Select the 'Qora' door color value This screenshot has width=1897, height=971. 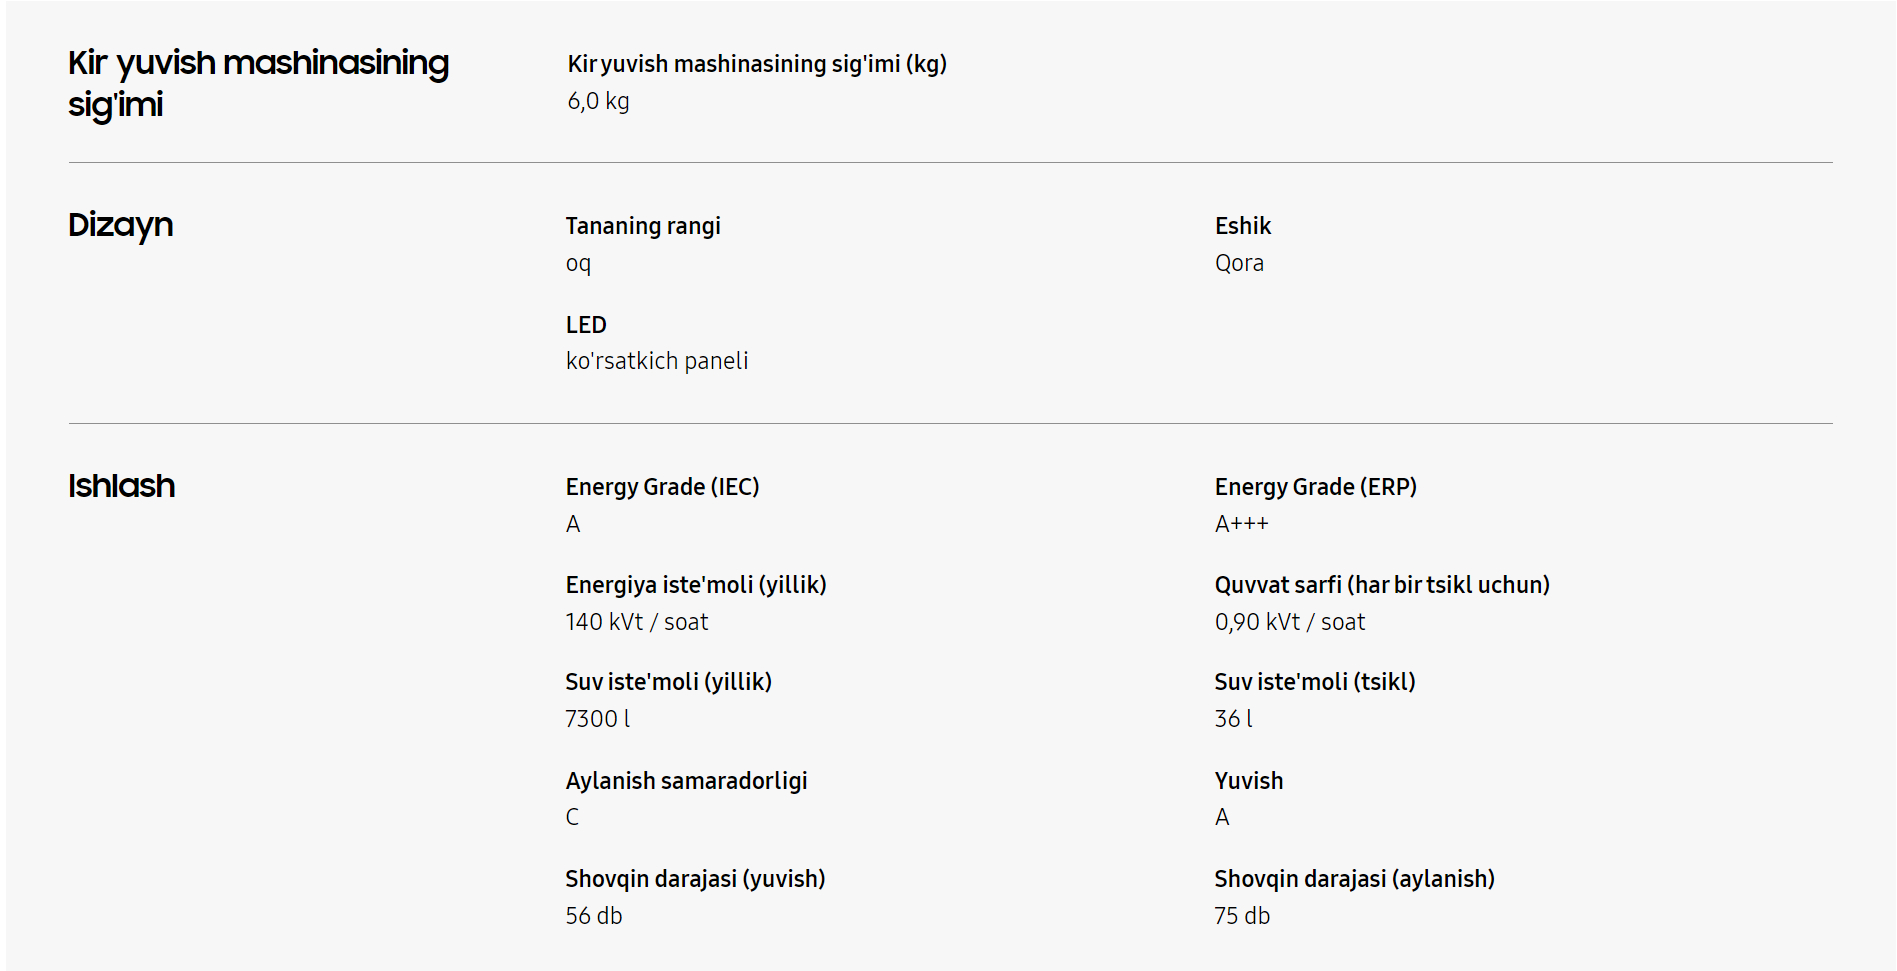pos(1238,263)
